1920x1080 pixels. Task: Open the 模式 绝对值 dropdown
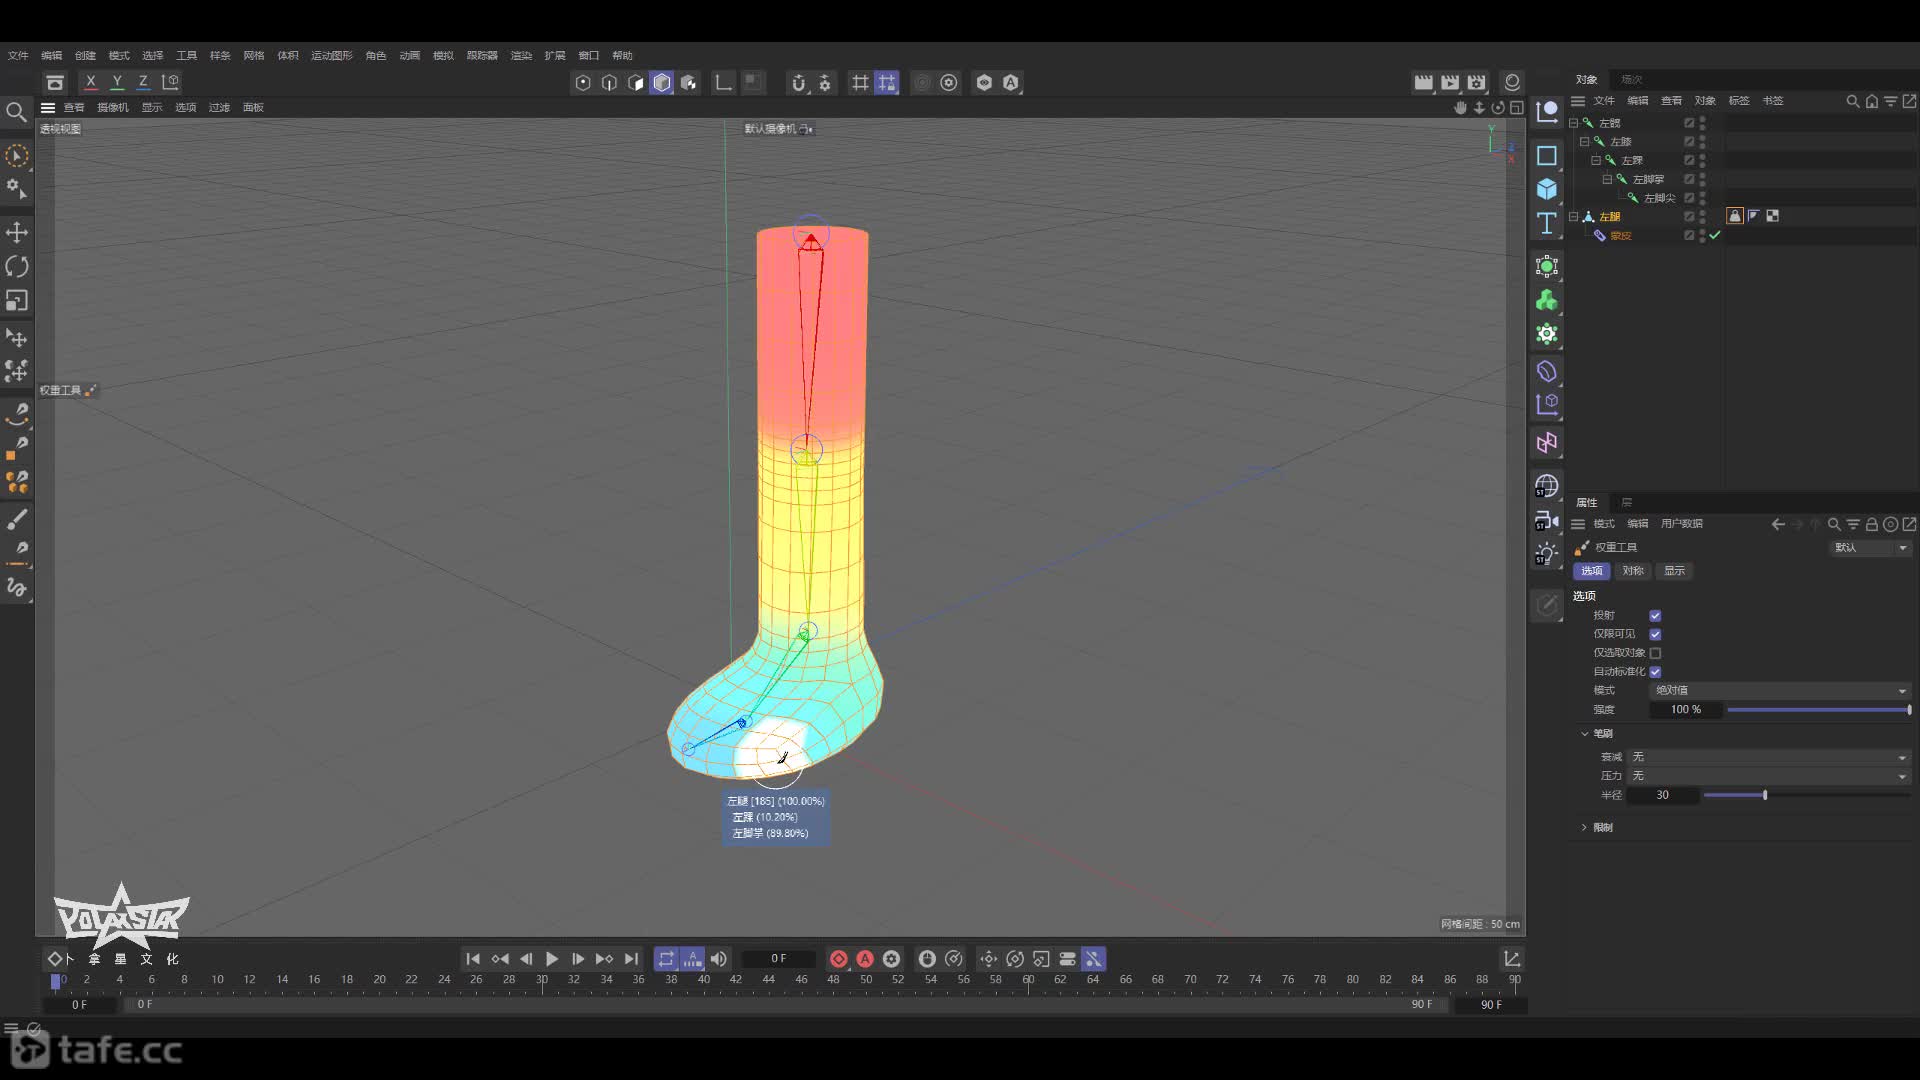pyautogui.click(x=1780, y=691)
